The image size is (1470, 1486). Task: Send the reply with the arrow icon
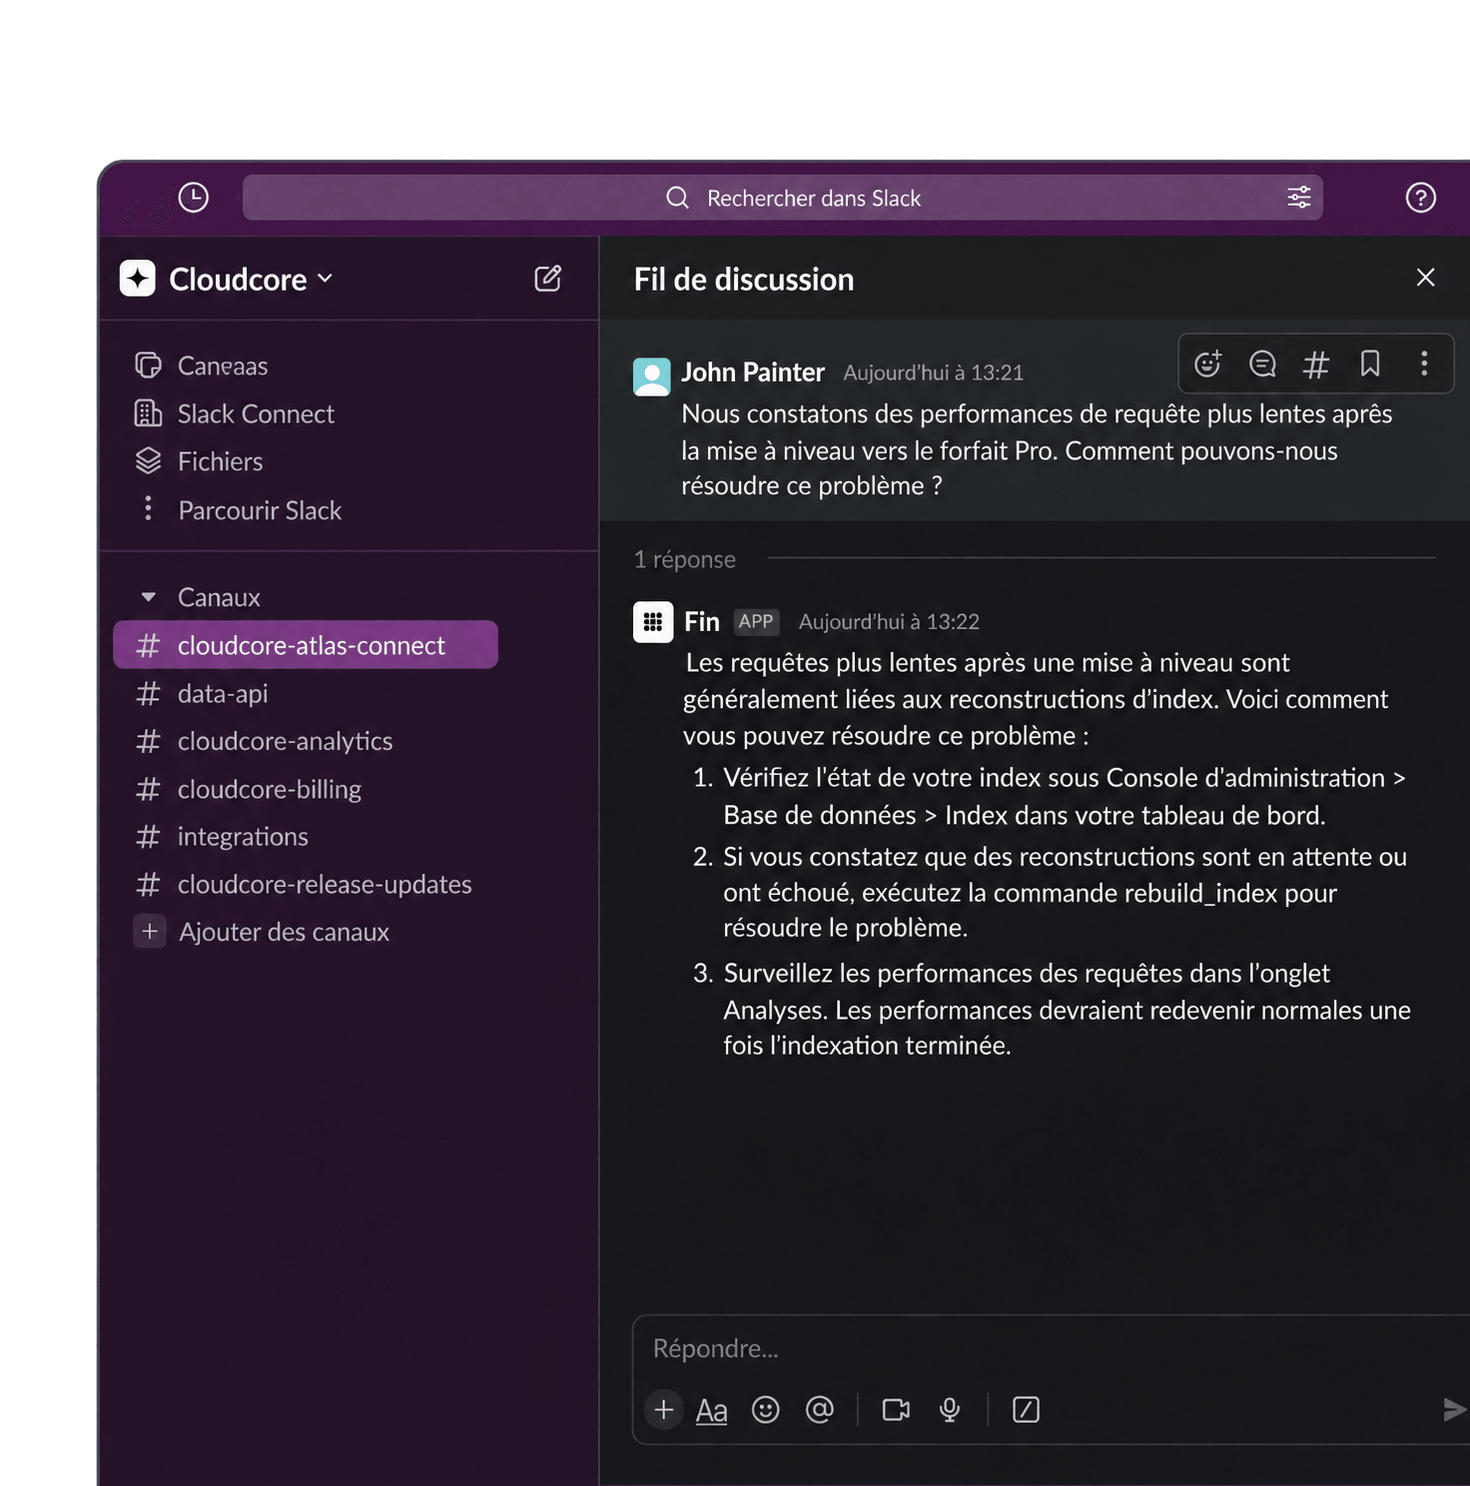click(1455, 1410)
